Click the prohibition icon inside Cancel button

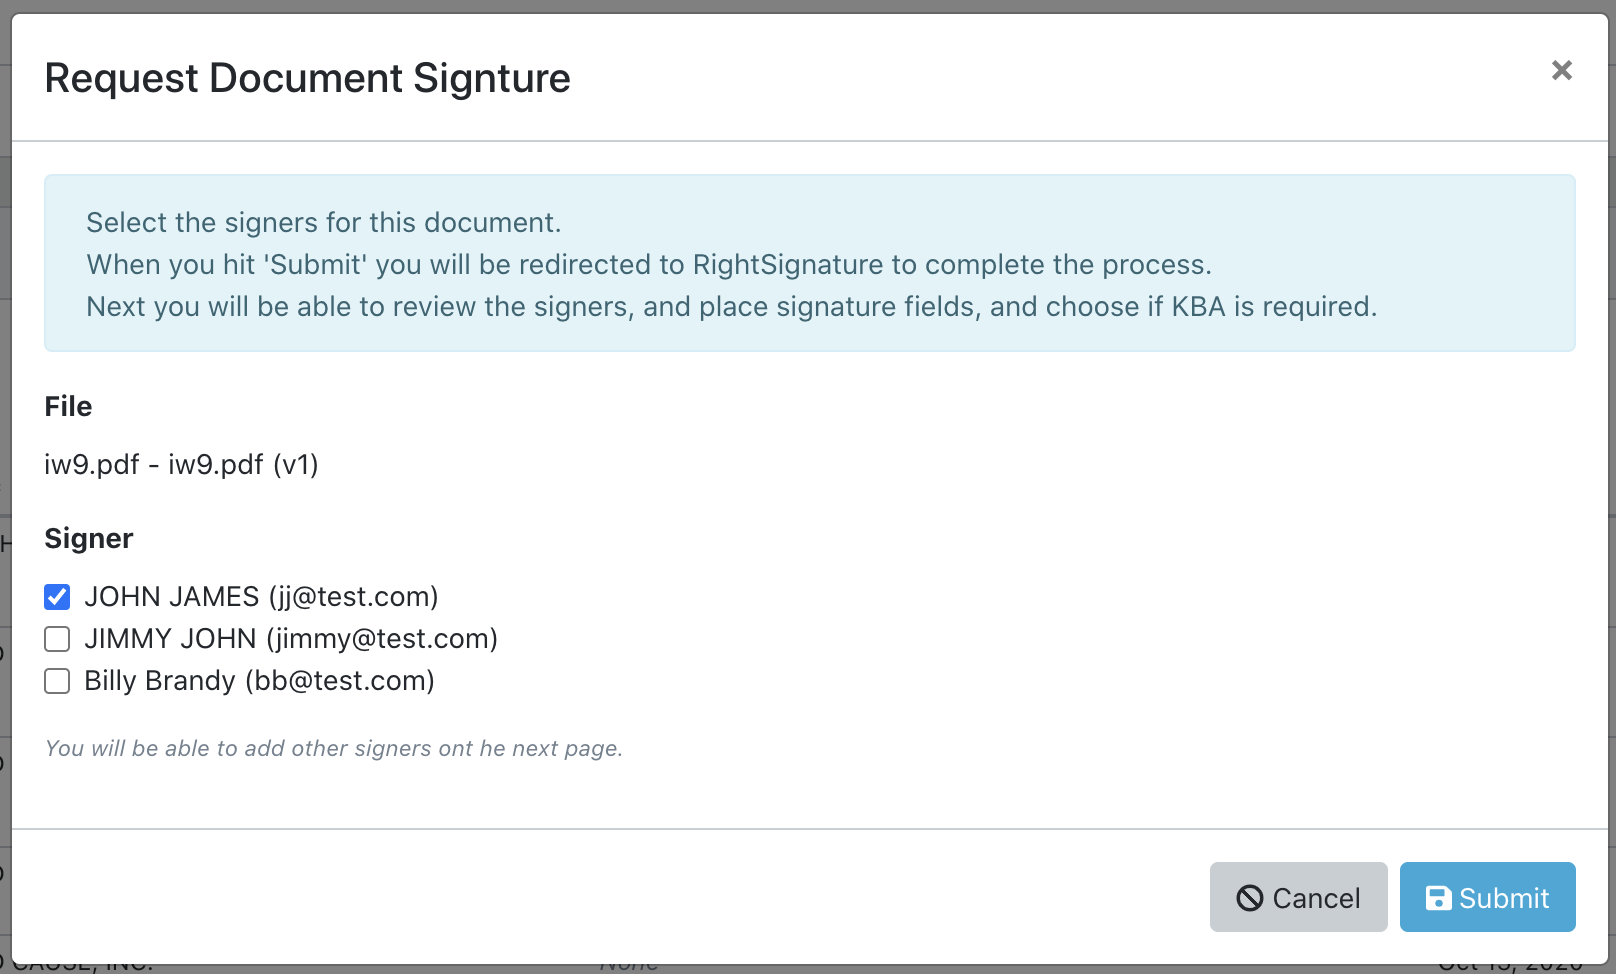[1251, 897]
